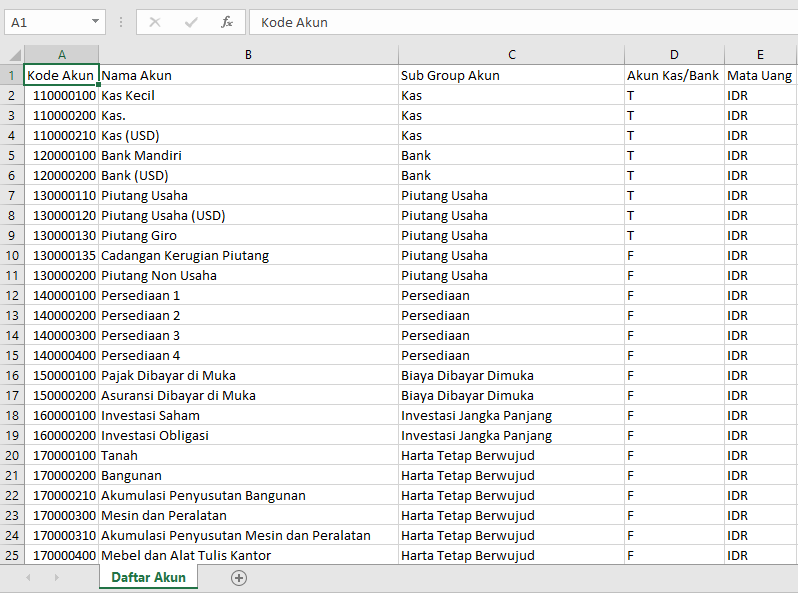Click the Bank Mandiri cell
This screenshot has height=593, width=798.
[248, 155]
